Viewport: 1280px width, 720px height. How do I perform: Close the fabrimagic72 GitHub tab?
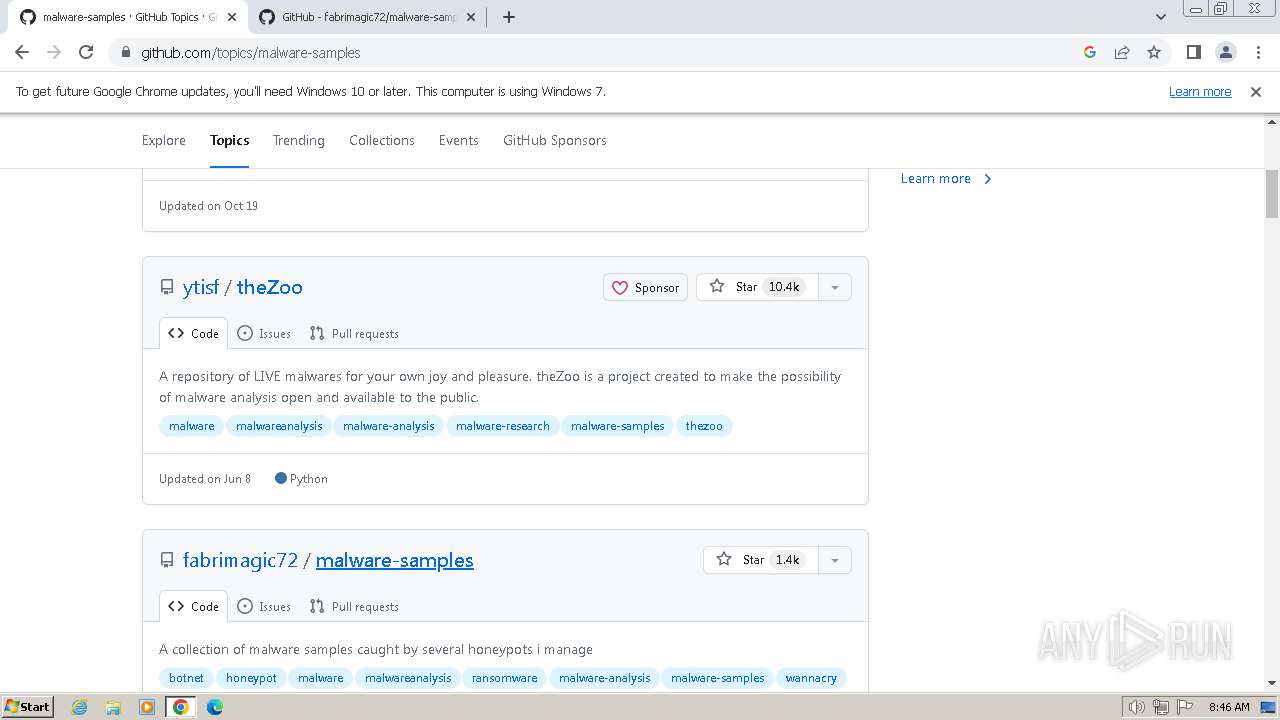[471, 17]
